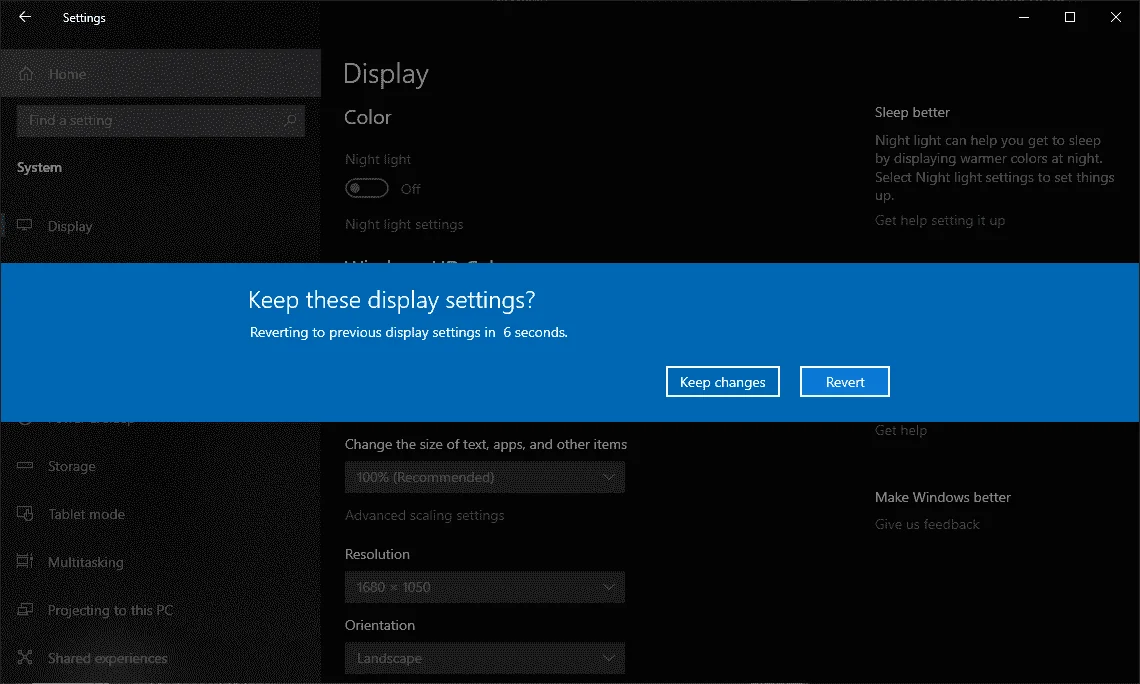The image size is (1140, 684).
Task: Click the Get help link
Action: point(901,430)
